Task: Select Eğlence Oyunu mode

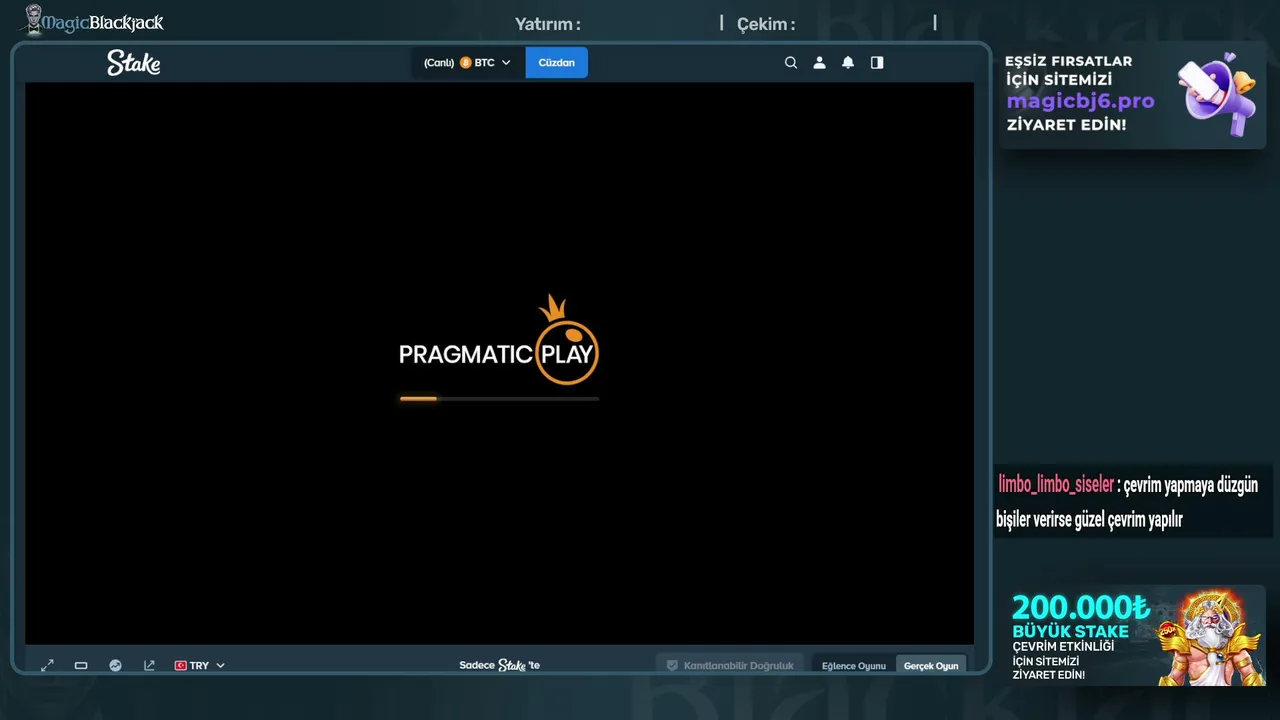Action: pos(854,666)
